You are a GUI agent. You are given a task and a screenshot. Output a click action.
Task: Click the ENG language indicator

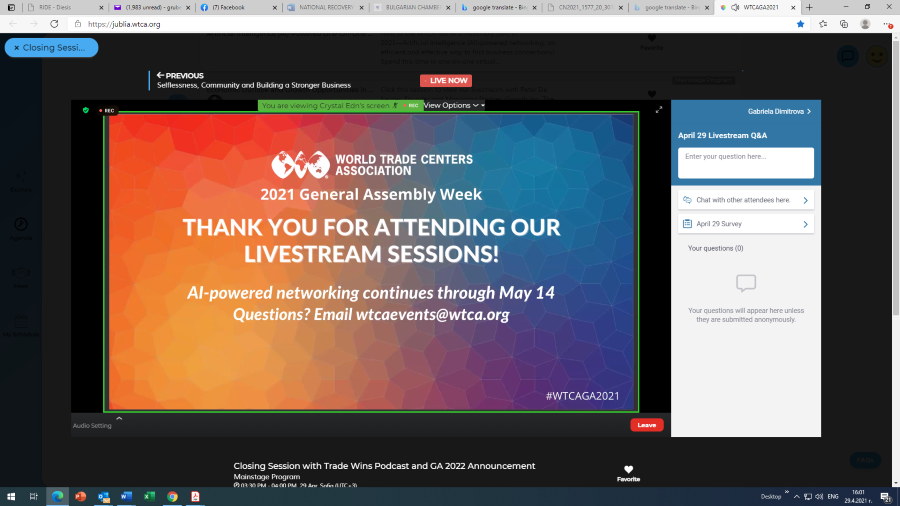pyautogui.click(x=833, y=497)
